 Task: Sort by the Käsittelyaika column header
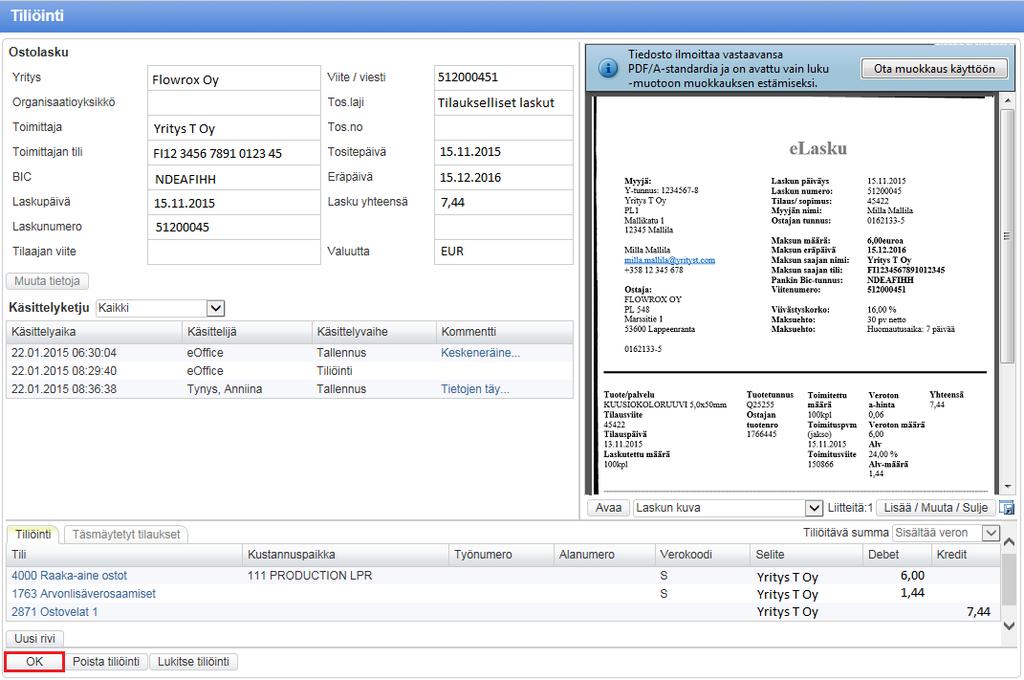[x=94, y=332]
